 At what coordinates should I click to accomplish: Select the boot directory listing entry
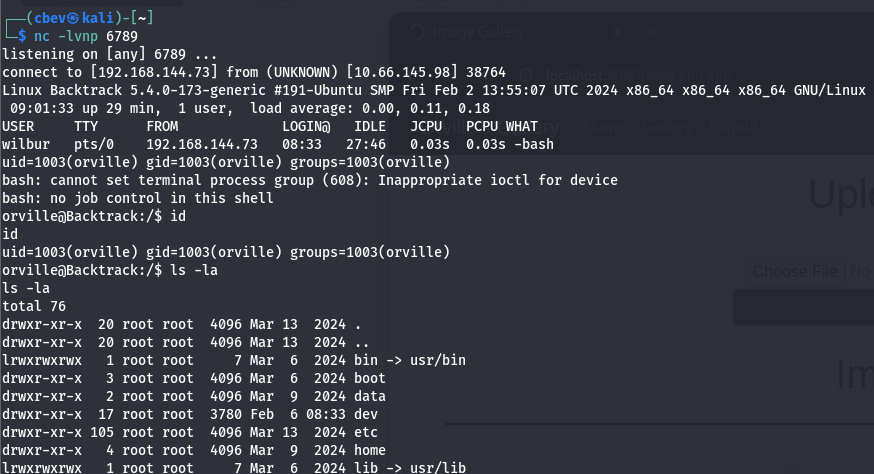click(x=370, y=378)
